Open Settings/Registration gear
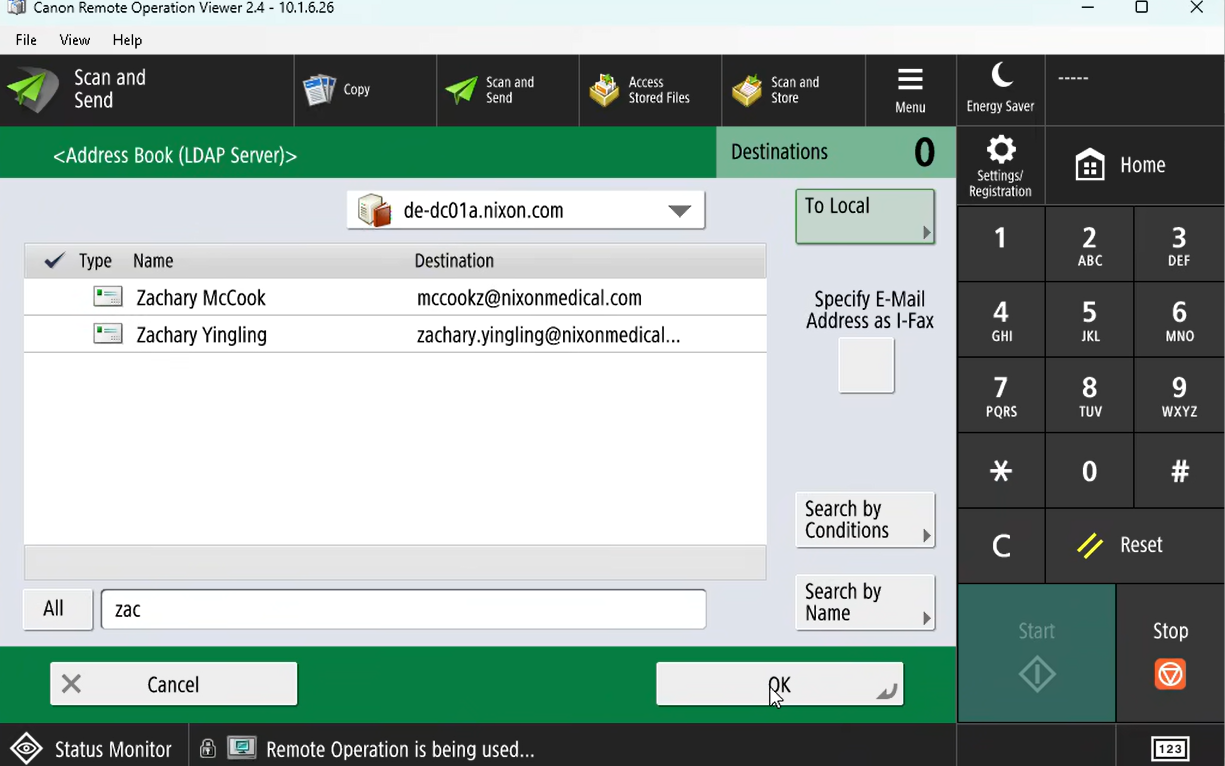Image resolution: width=1225 pixels, height=766 pixels. (x=1001, y=166)
